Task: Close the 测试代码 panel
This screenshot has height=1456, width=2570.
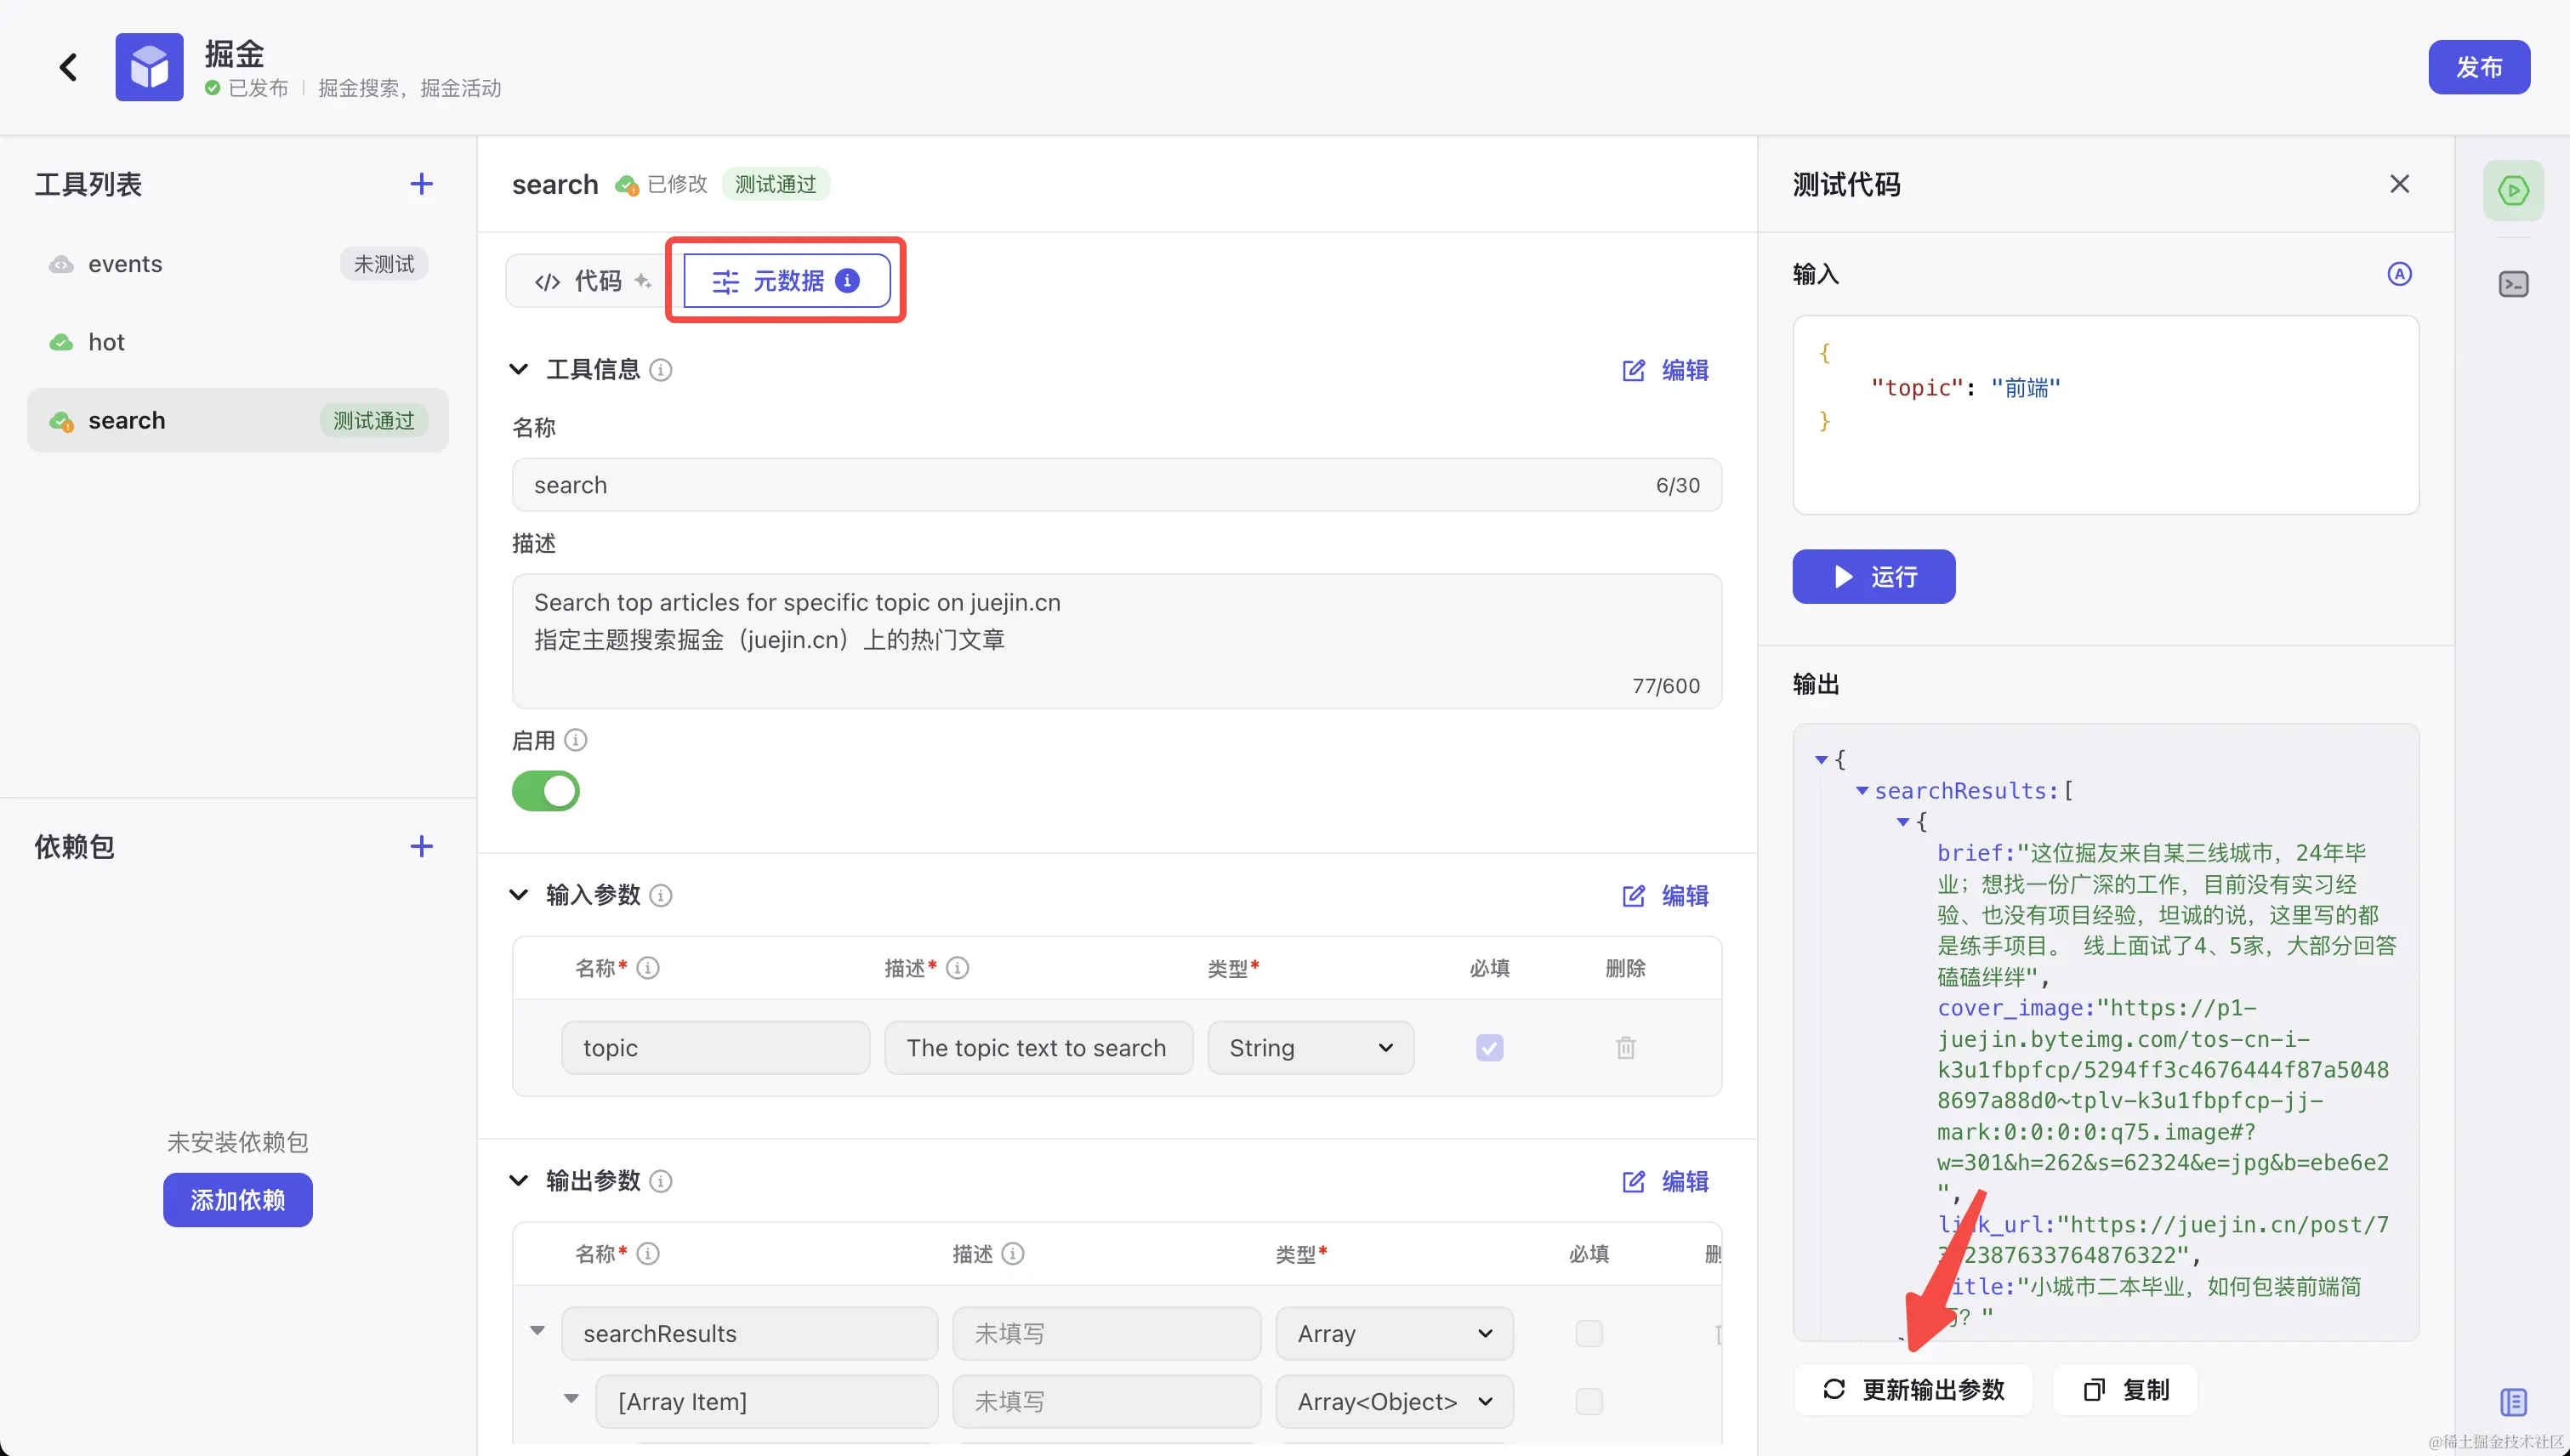Action: pyautogui.click(x=2399, y=184)
